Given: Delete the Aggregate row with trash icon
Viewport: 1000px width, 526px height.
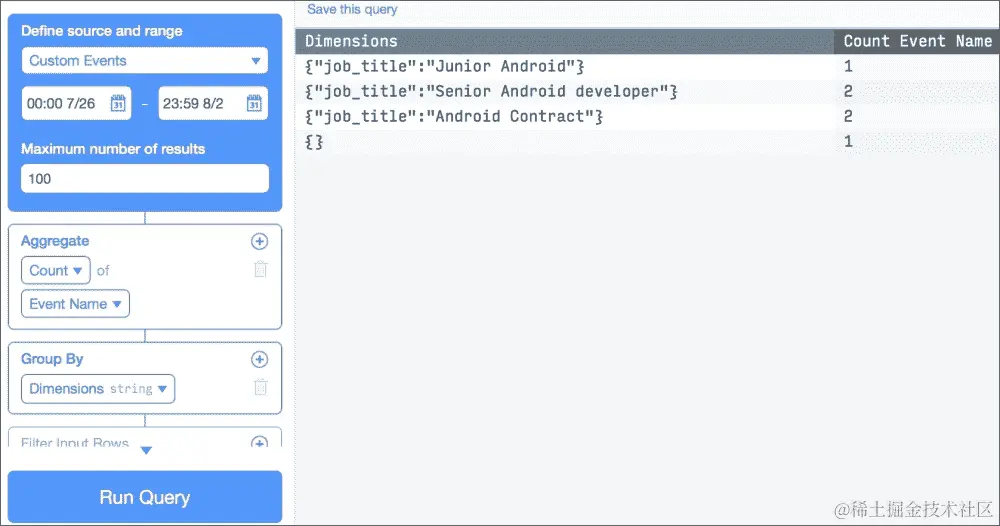Looking at the screenshot, I should point(260,270).
